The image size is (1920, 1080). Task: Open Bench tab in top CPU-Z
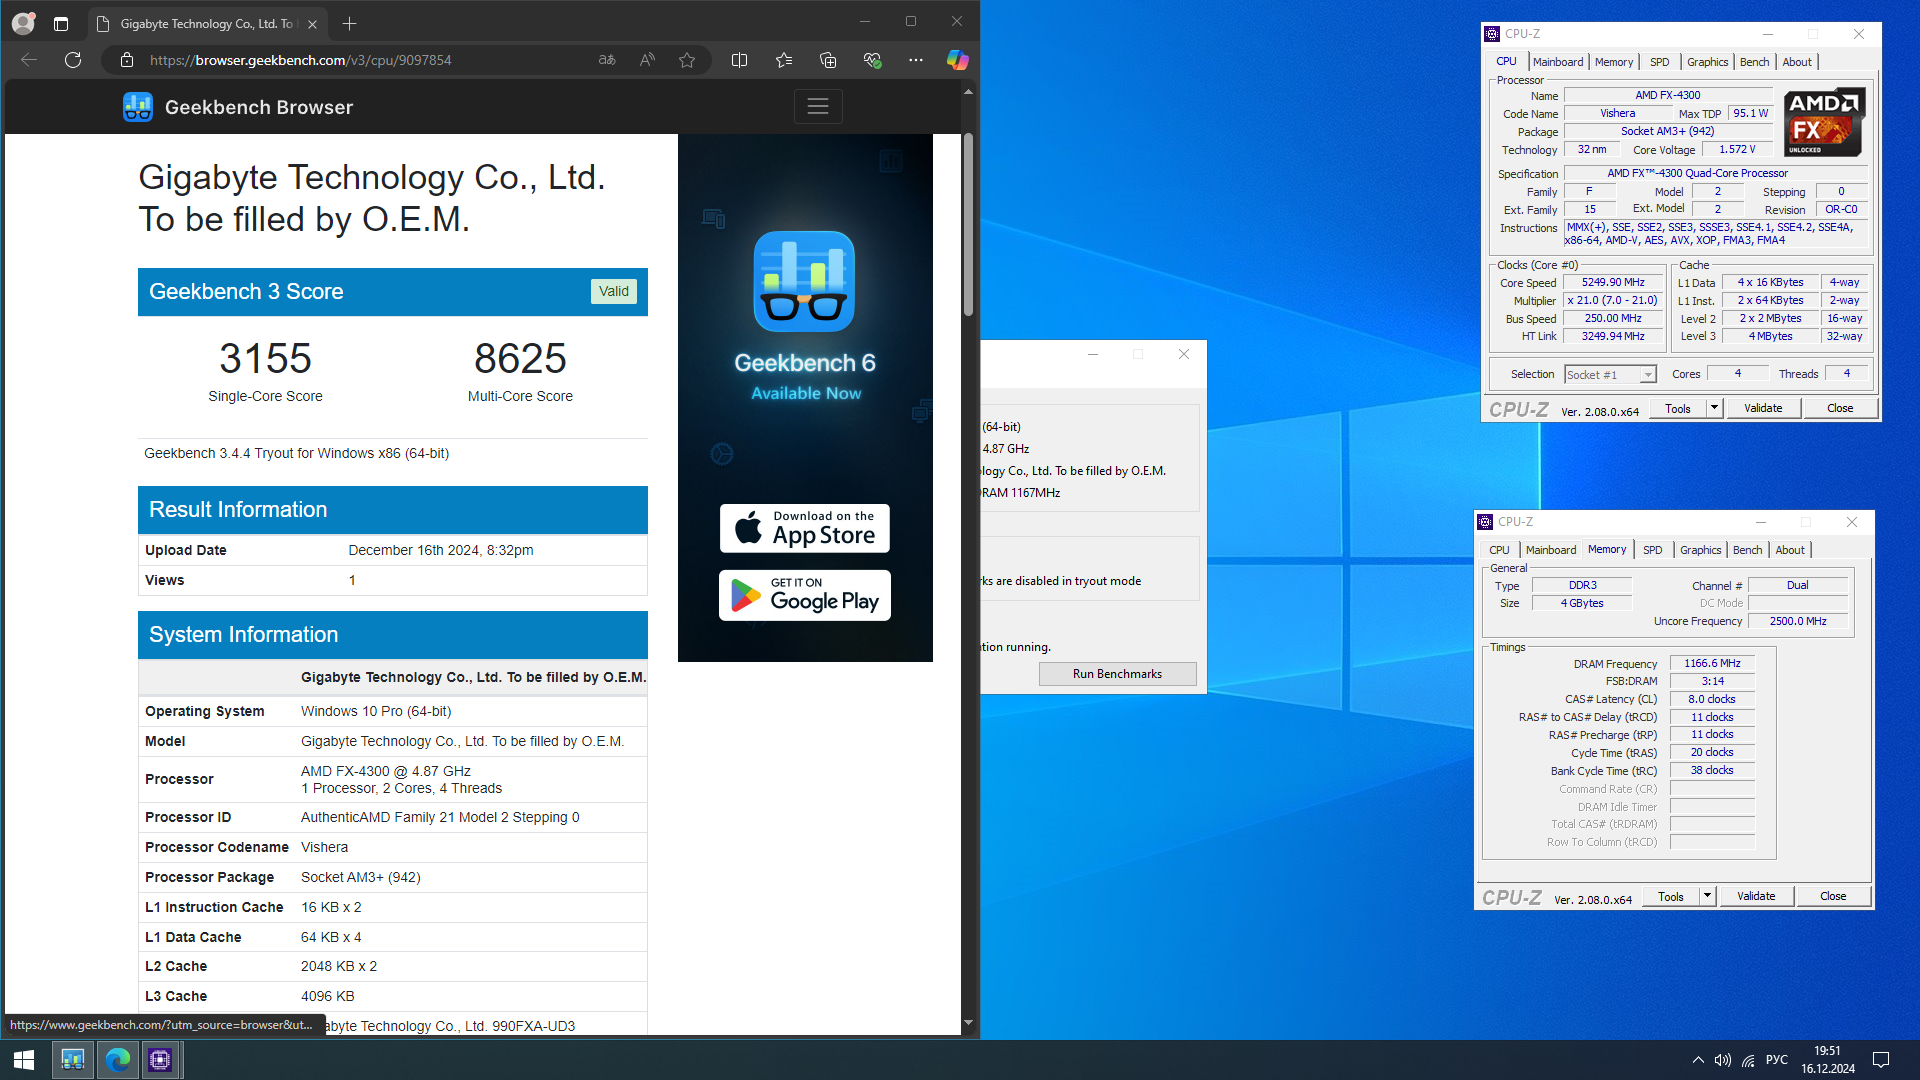coord(1755,62)
